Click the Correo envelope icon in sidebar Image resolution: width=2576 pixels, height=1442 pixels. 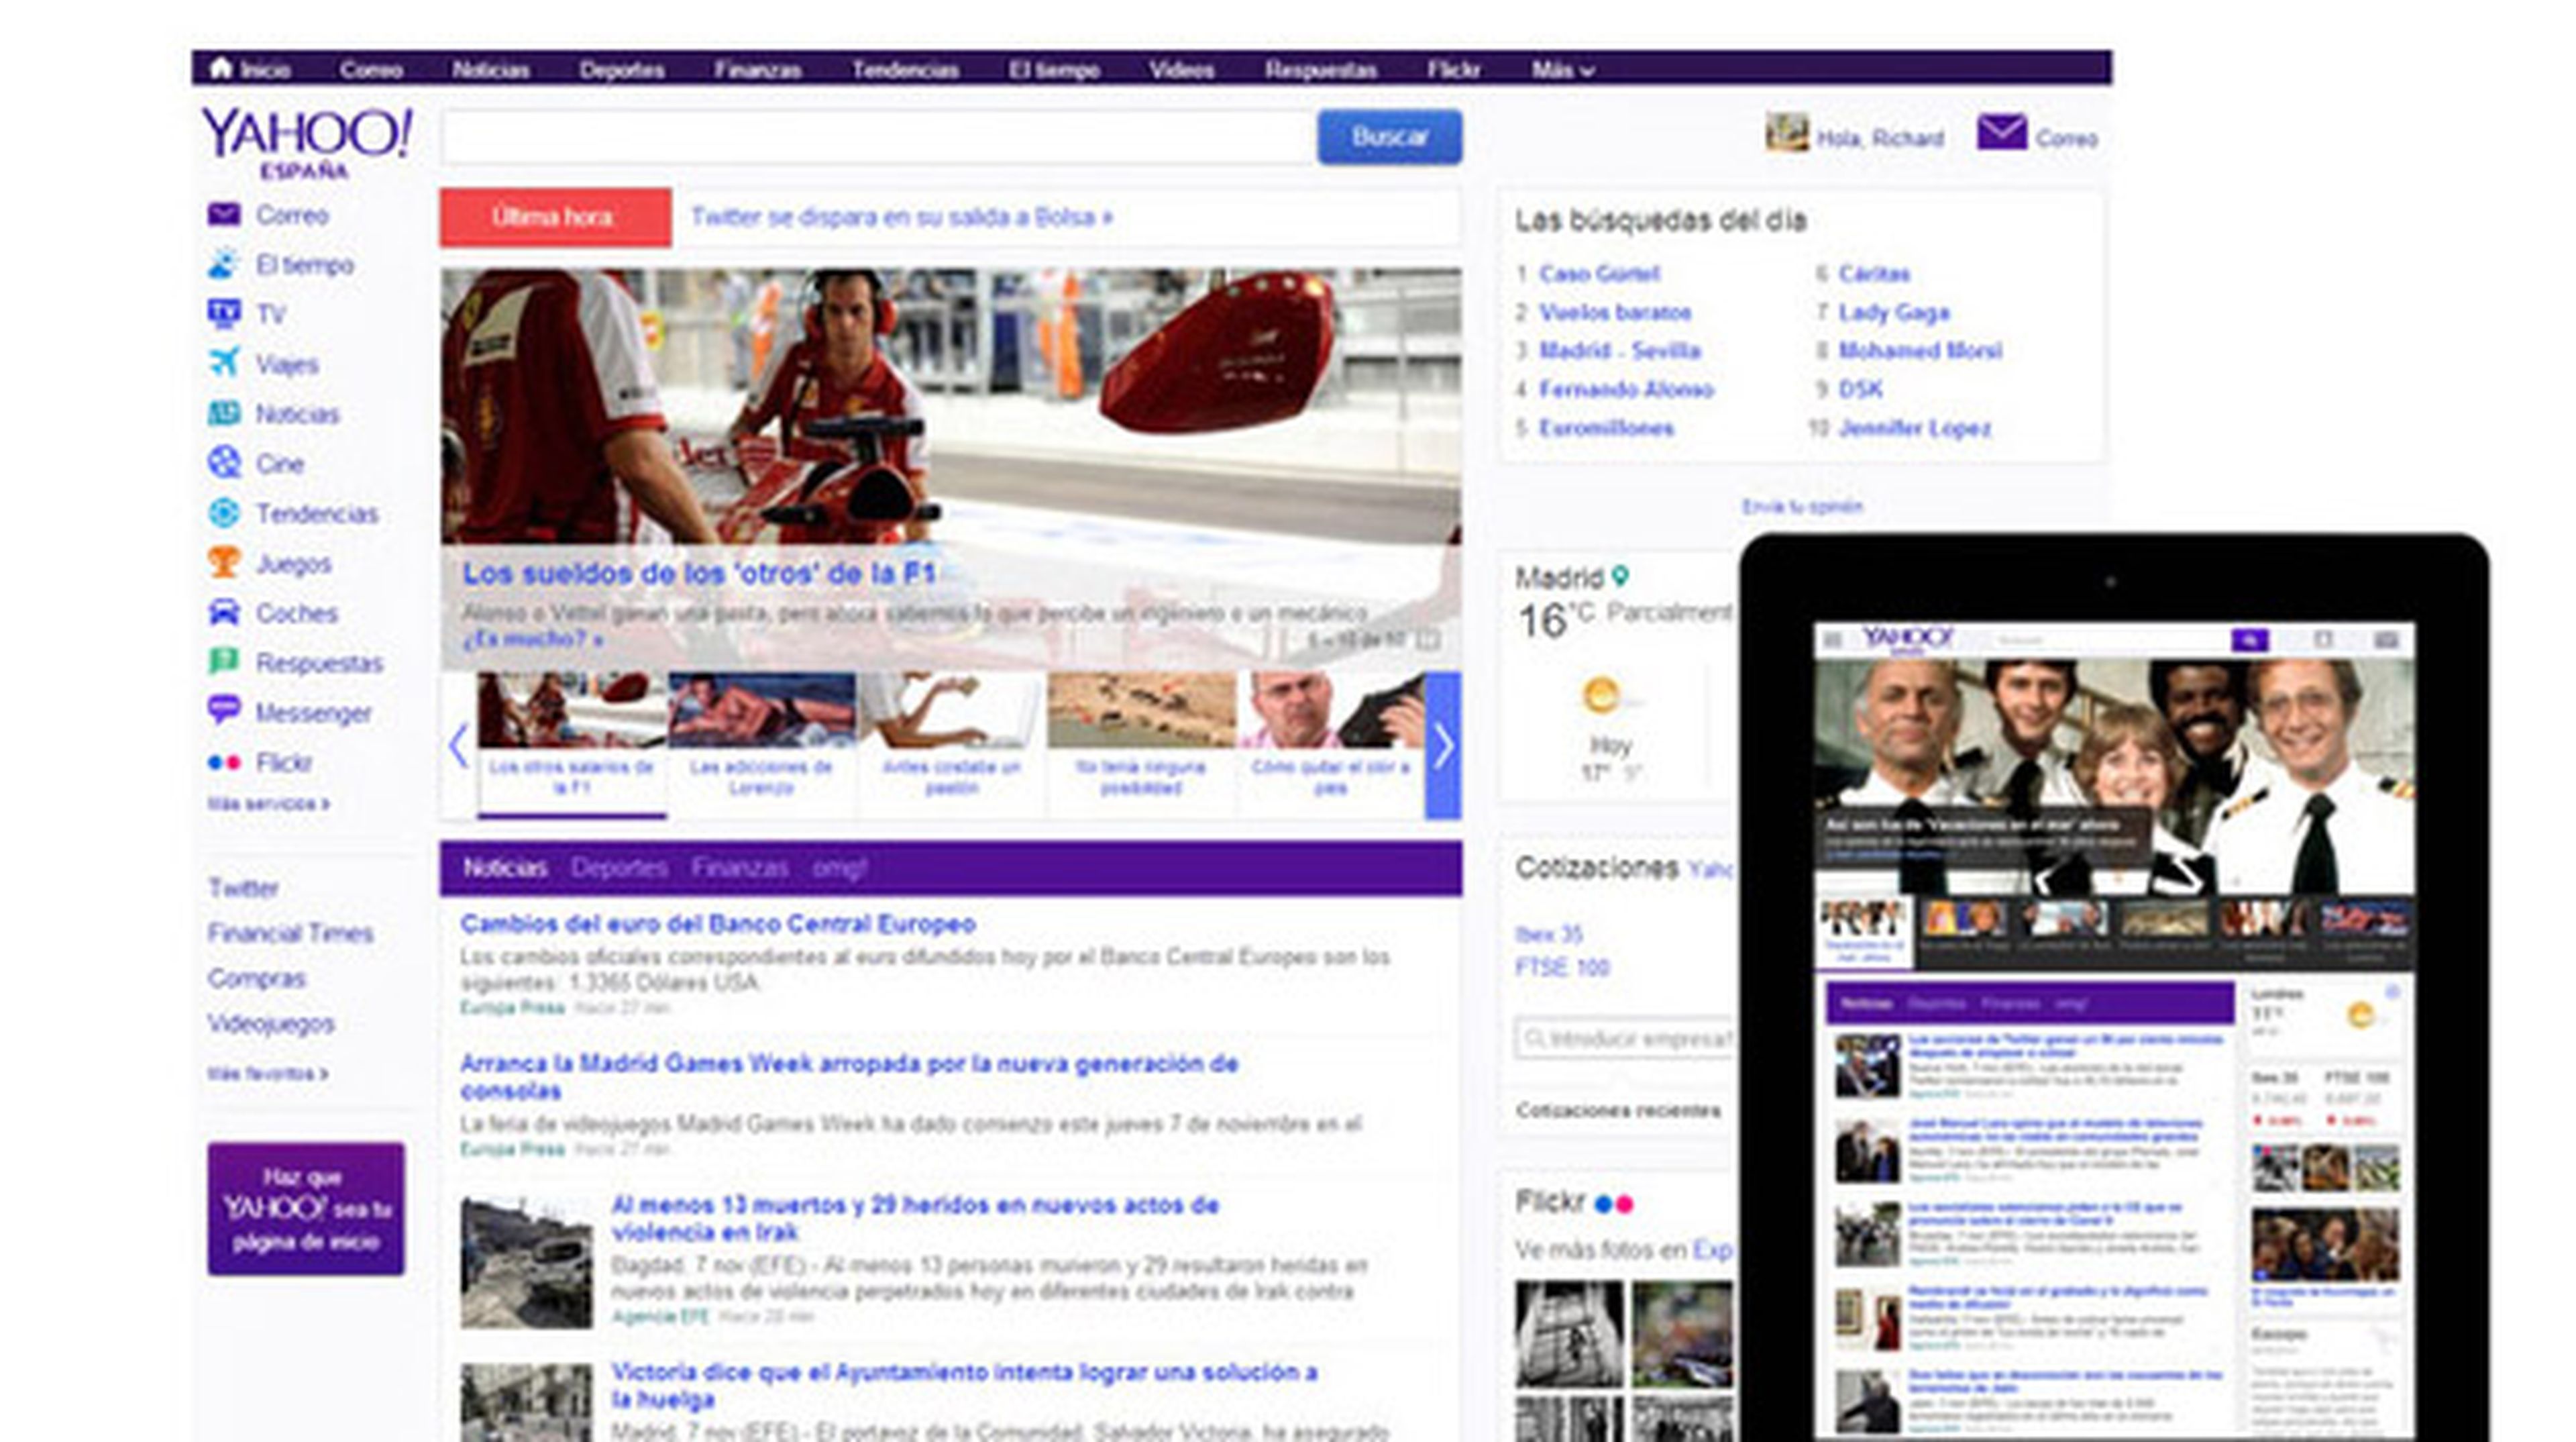pos(223,215)
